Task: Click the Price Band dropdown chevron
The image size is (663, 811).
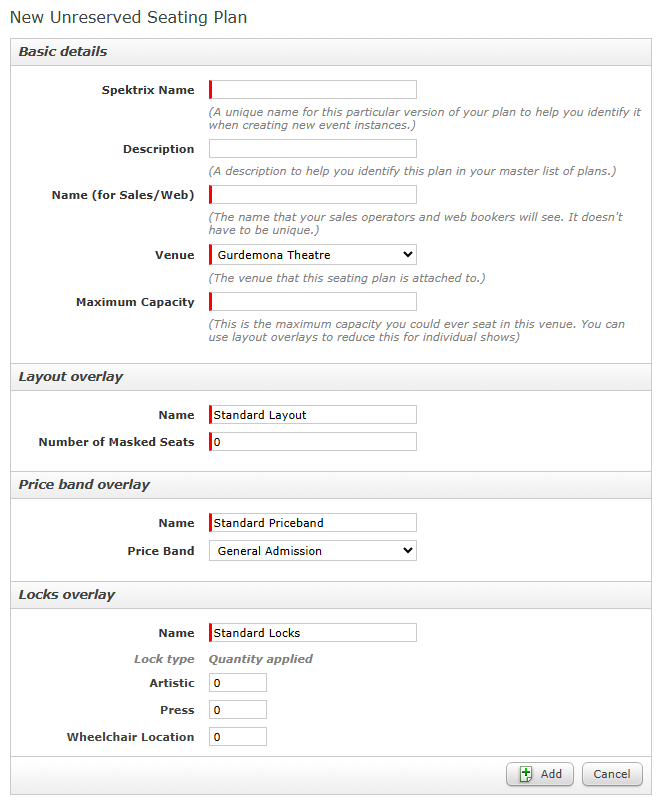Action: click(x=408, y=551)
